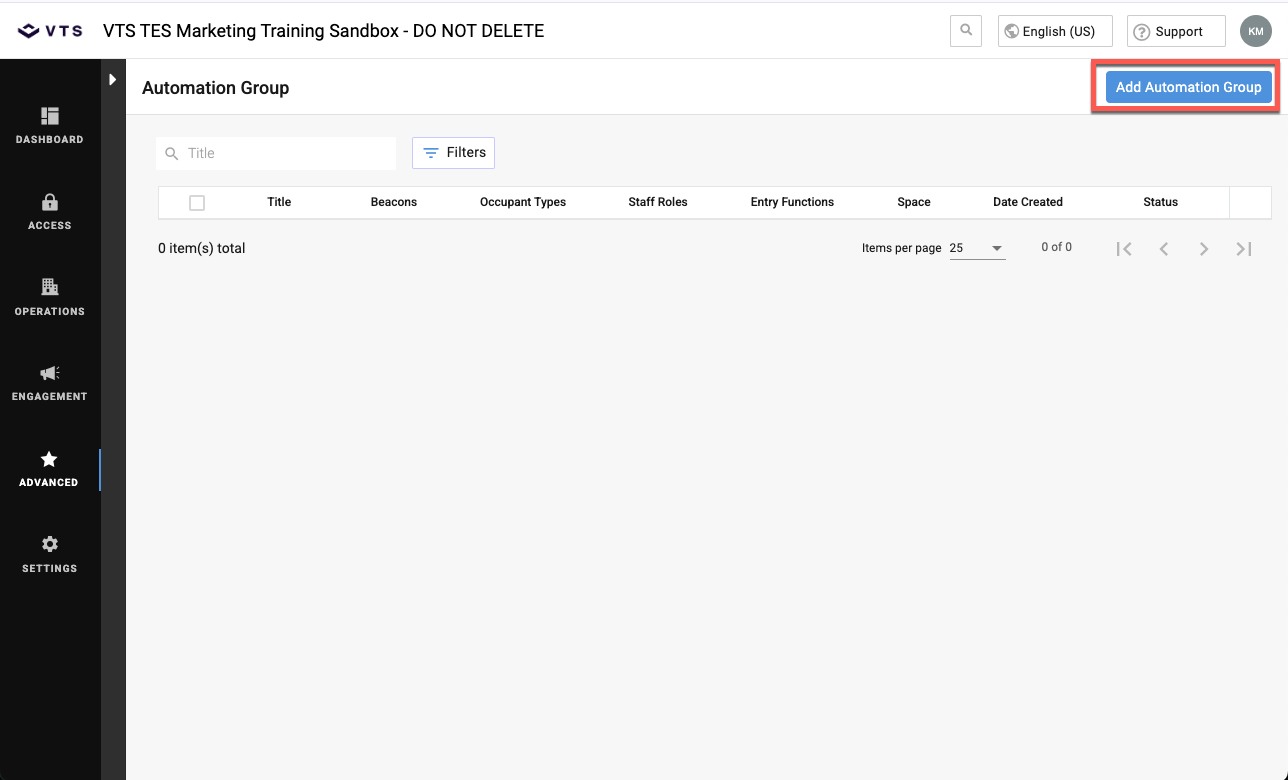Open the Filters button
This screenshot has width=1288, height=780.
[x=453, y=153]
